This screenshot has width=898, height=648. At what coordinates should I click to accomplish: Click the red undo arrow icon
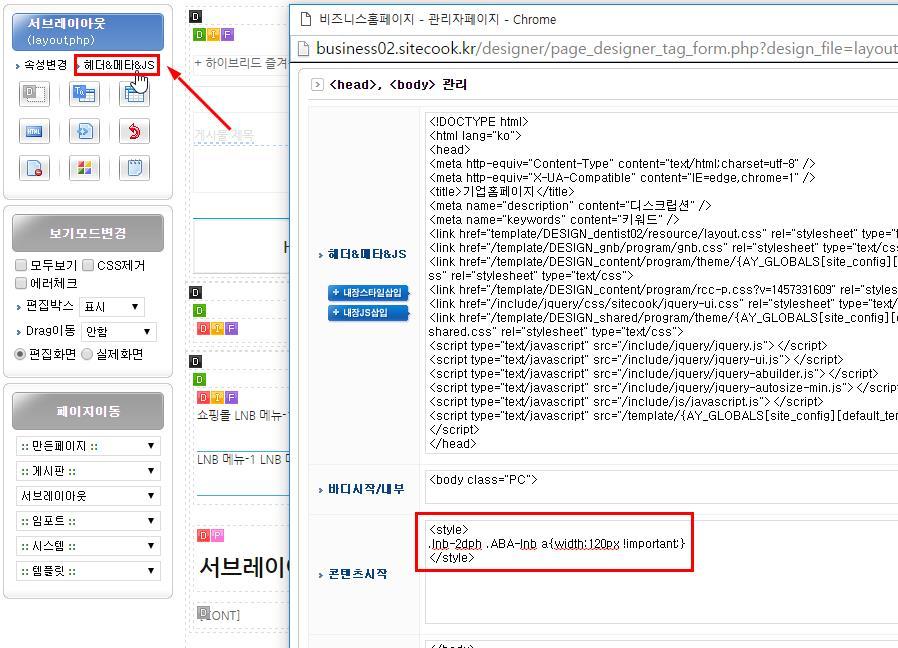tap(134, 131)
